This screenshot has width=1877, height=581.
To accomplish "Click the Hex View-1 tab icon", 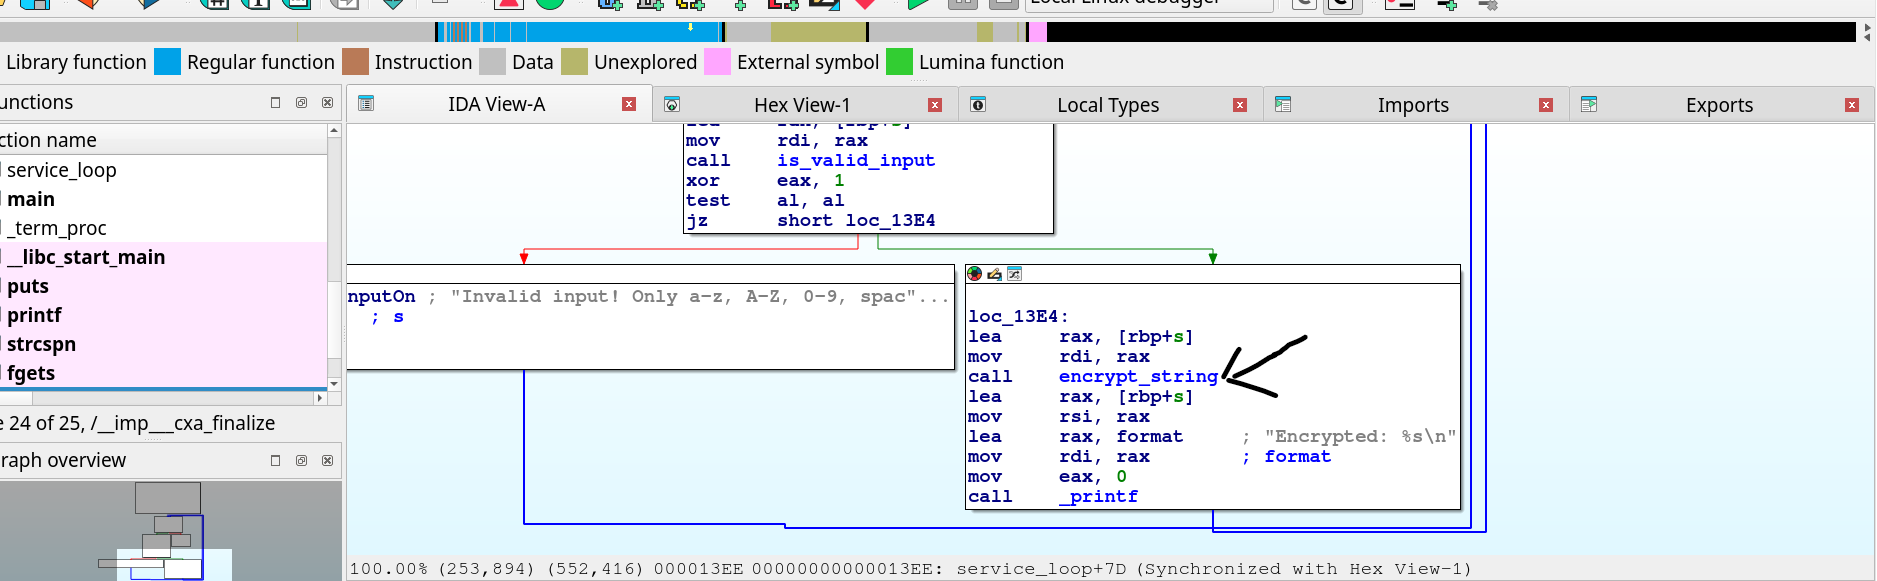I will click(672, 105).
